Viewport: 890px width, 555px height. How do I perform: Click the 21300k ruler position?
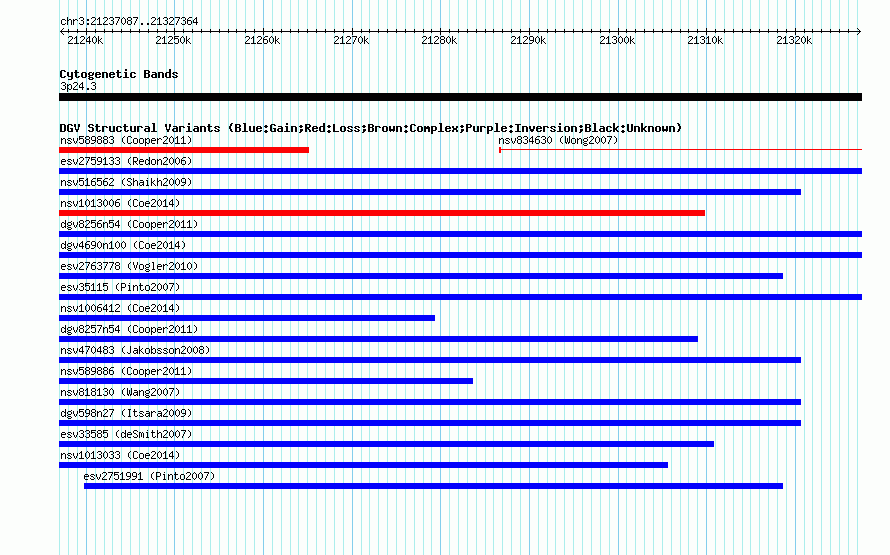click(617, 40)
